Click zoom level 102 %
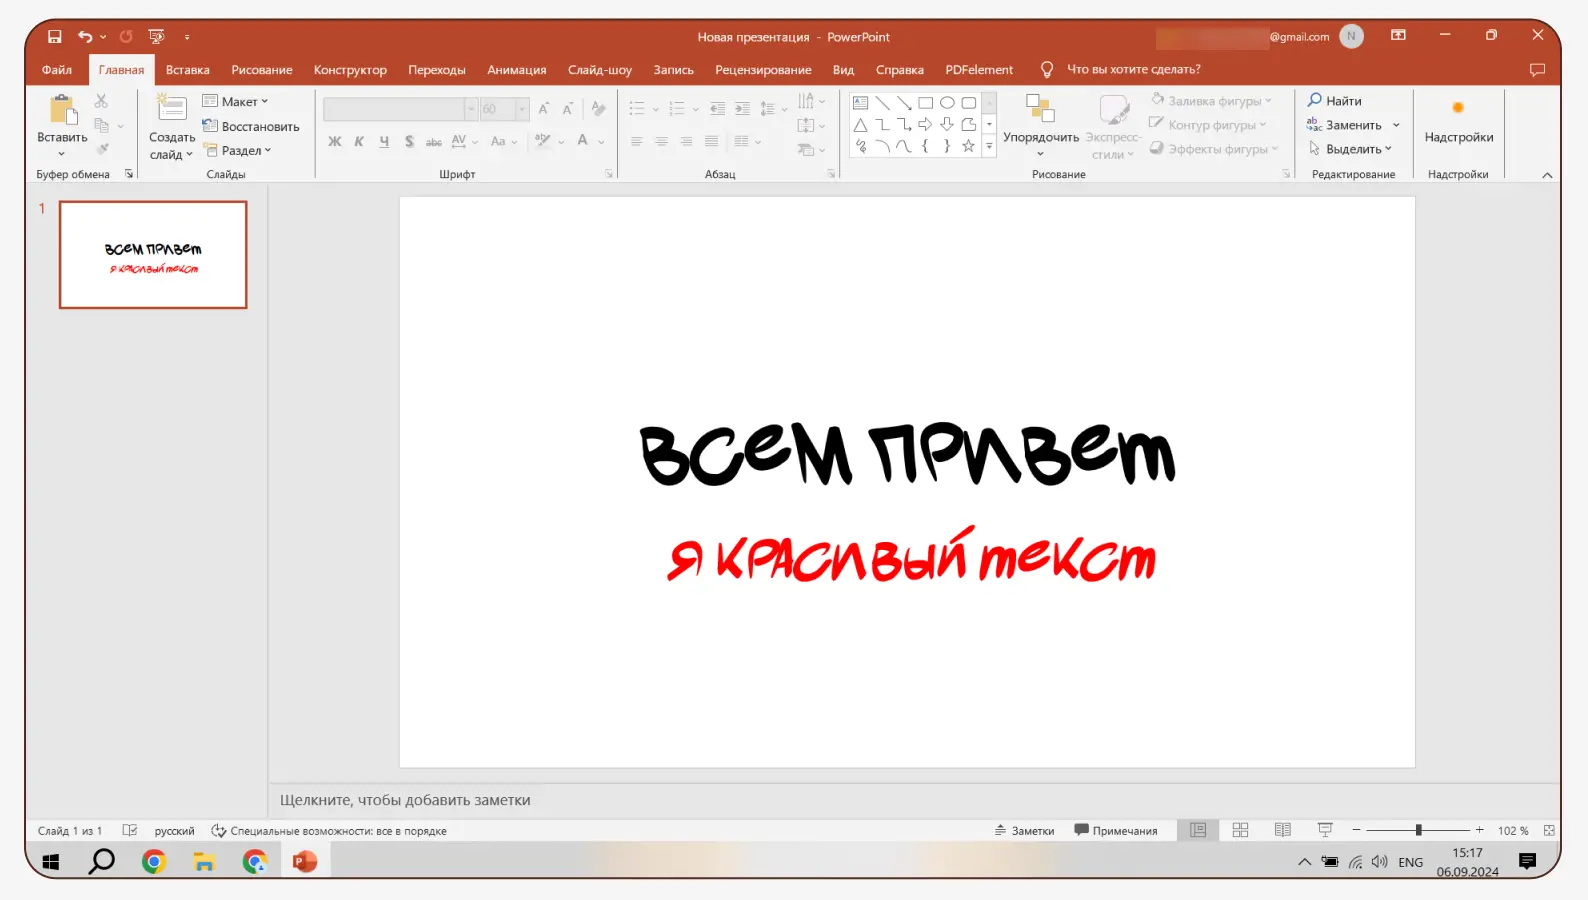Image resolution: width=1588 pixels, height=900 pixels. tap(1513, 830)
